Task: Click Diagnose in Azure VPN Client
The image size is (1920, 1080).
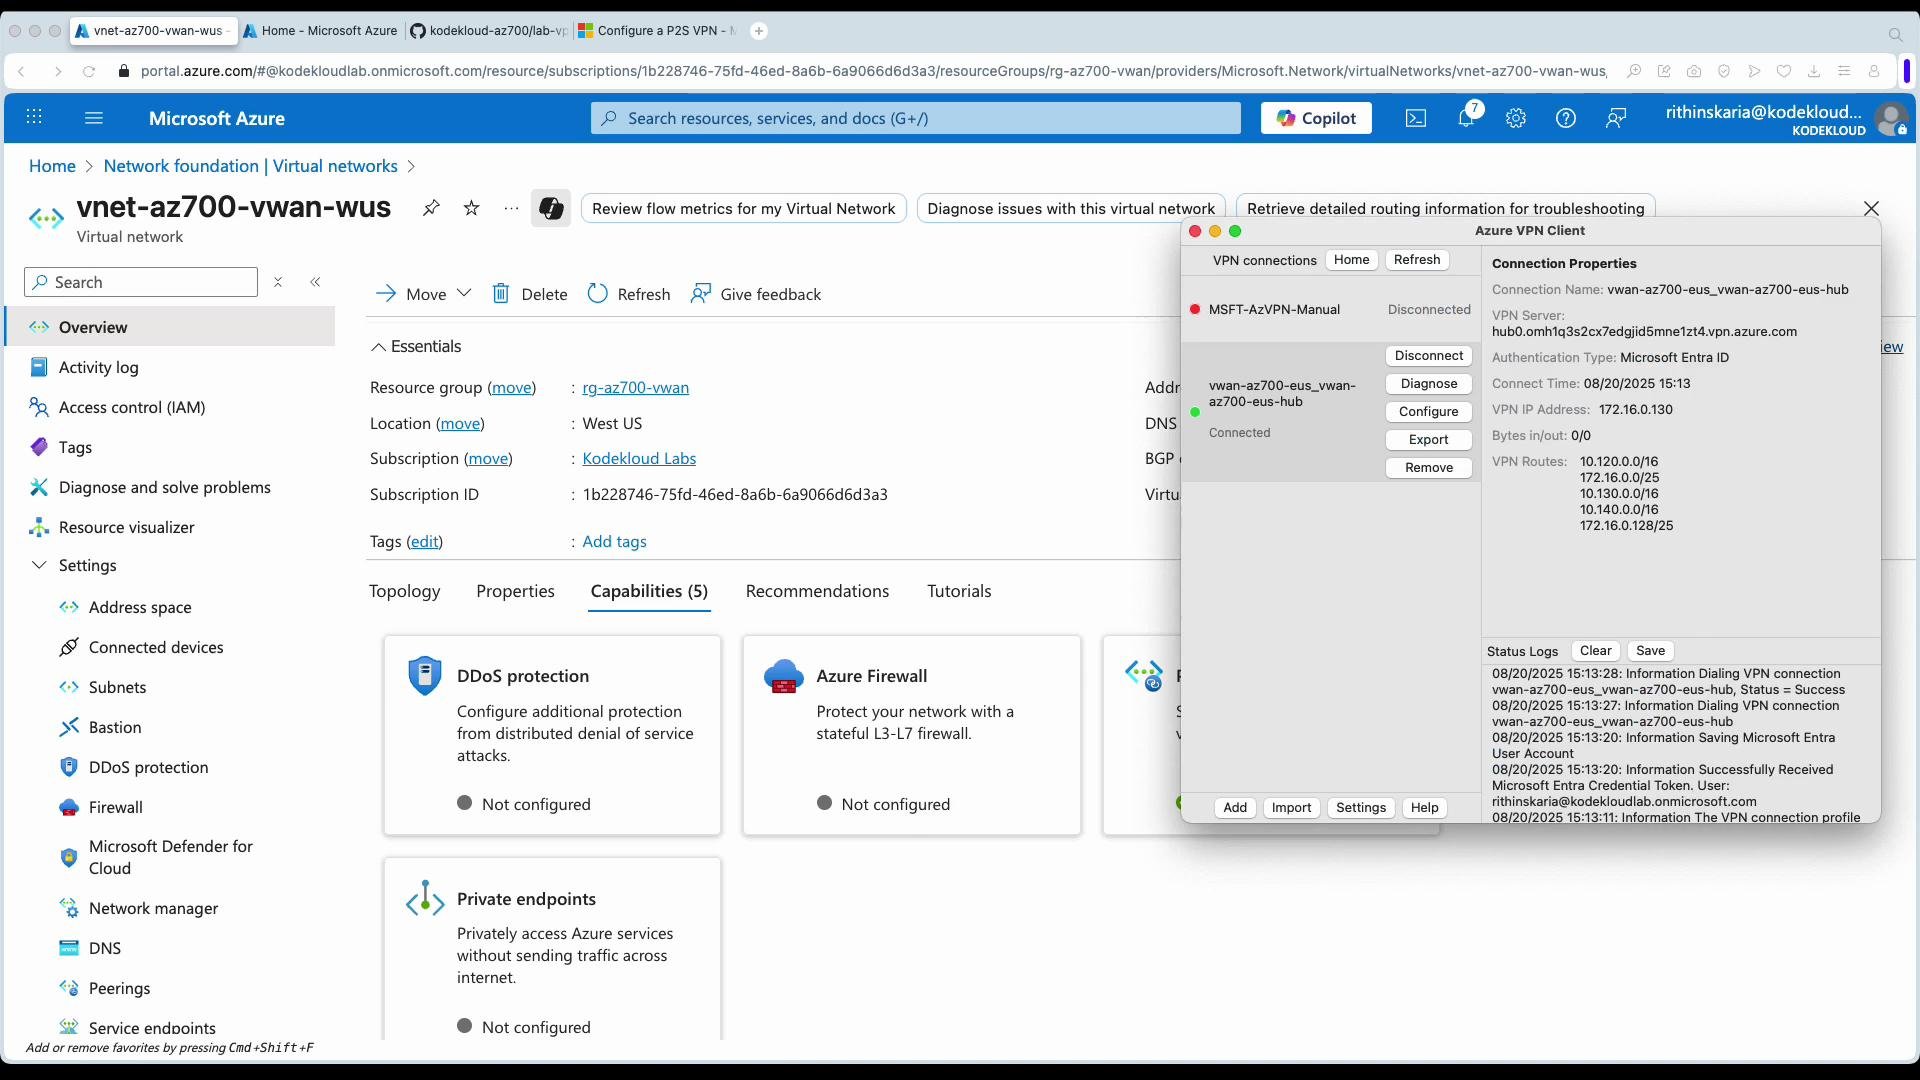Action: [1428, 384]
